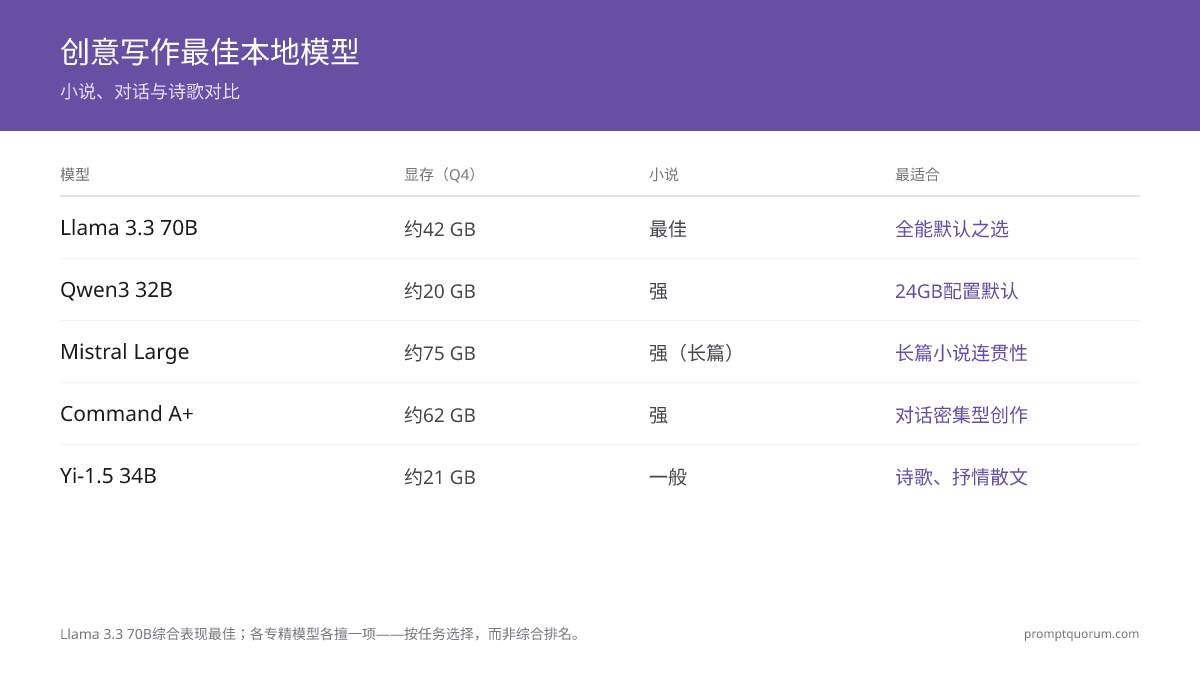Click the subtitle 小说、对话与诗歌对比
The image size is (1200, 675).
pos(150,92)
